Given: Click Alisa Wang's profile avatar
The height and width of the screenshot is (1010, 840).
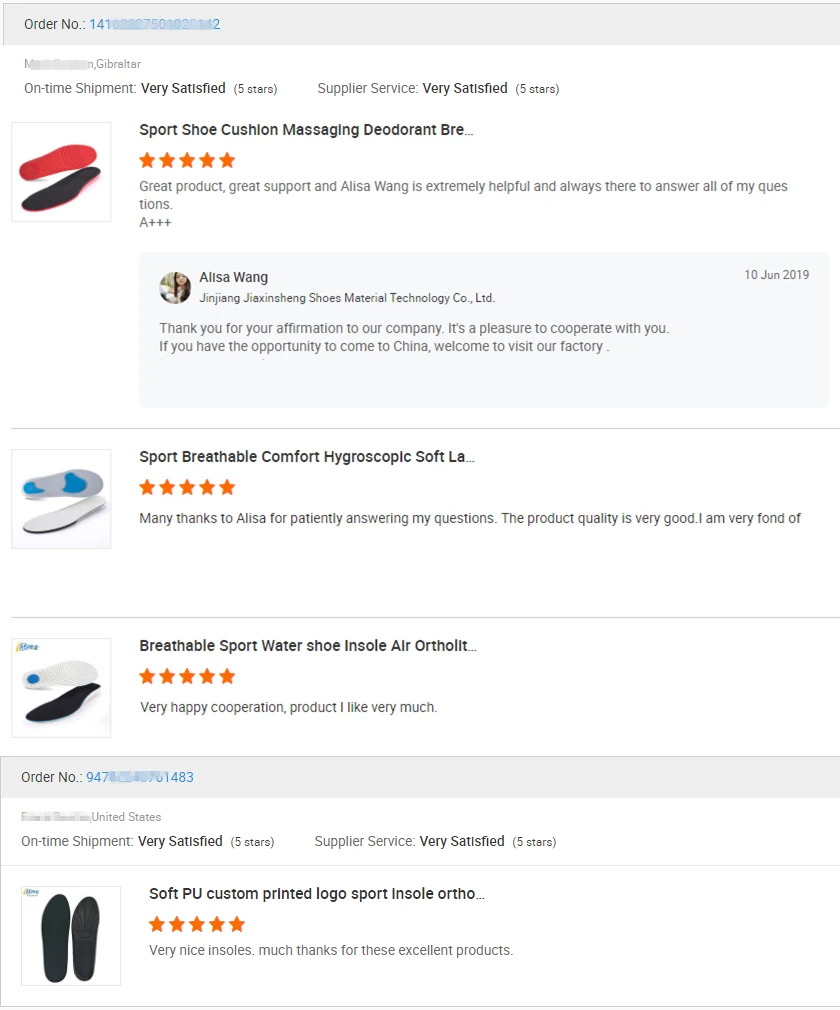Looking at the screenshot, I should tap(175, 287).
